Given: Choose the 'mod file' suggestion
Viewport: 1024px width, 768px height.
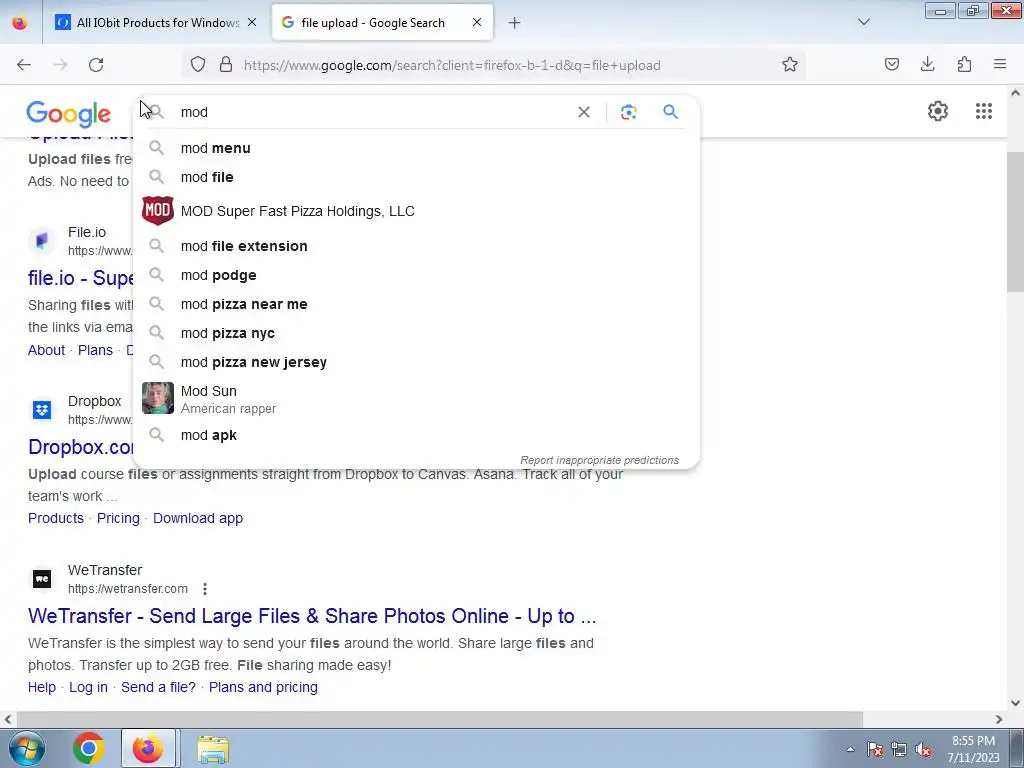Looking at the screenshot, I should (416, 177).
